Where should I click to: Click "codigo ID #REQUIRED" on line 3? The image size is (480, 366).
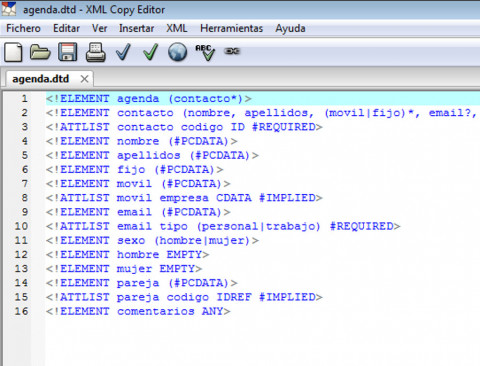tap(248, 127)
